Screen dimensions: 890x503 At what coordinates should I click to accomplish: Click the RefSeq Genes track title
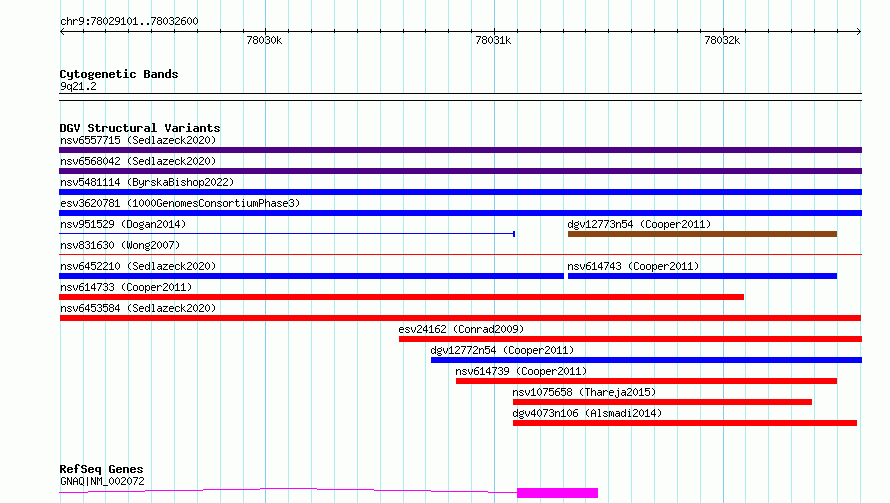[101, 470]
